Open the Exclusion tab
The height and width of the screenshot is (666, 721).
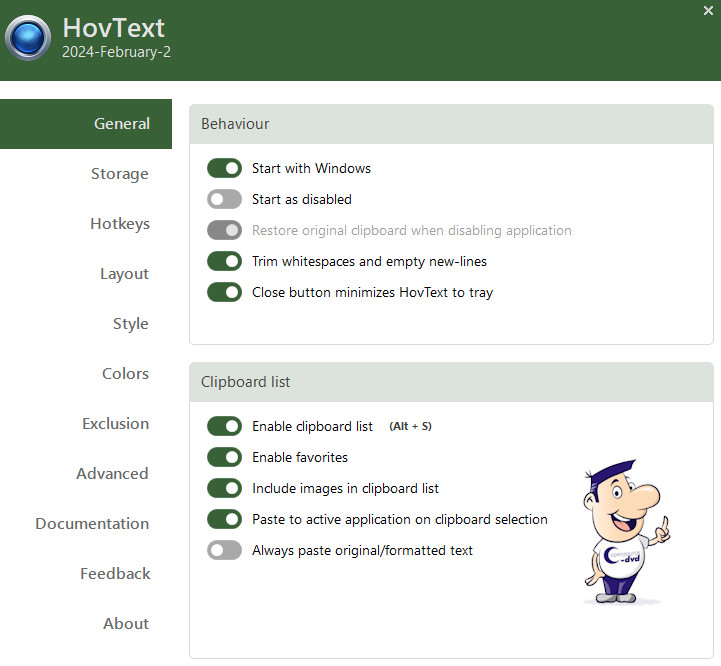[x=115, y=424]
